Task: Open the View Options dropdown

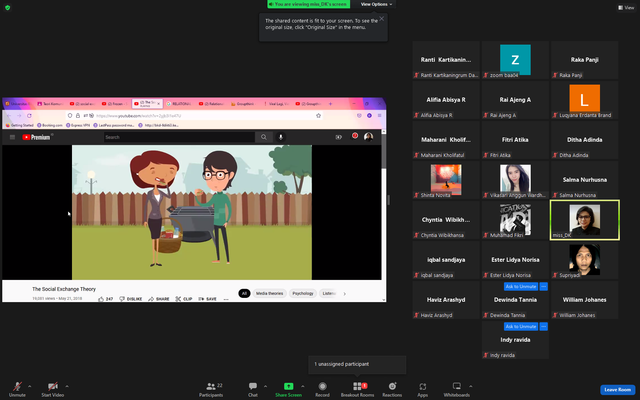Action: (x=376, y=4)
